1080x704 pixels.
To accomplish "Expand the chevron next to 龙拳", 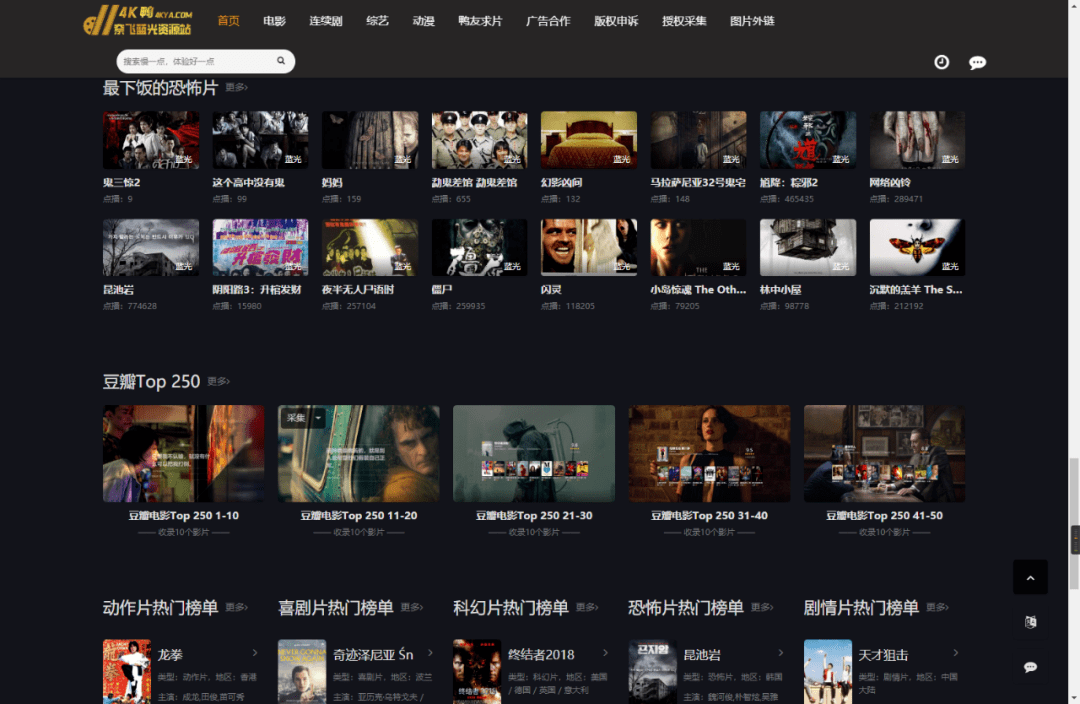I will click(x=255, y=652).
